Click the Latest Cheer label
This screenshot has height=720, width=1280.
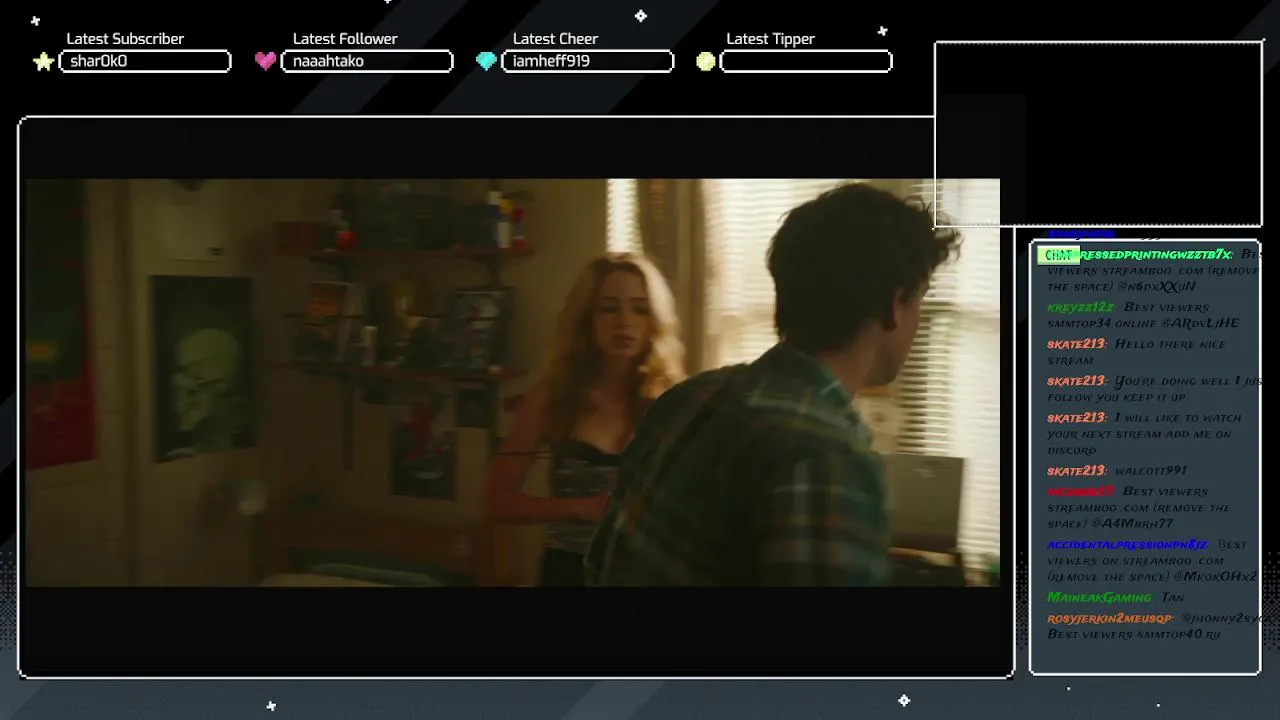click(x=555, y=39)
